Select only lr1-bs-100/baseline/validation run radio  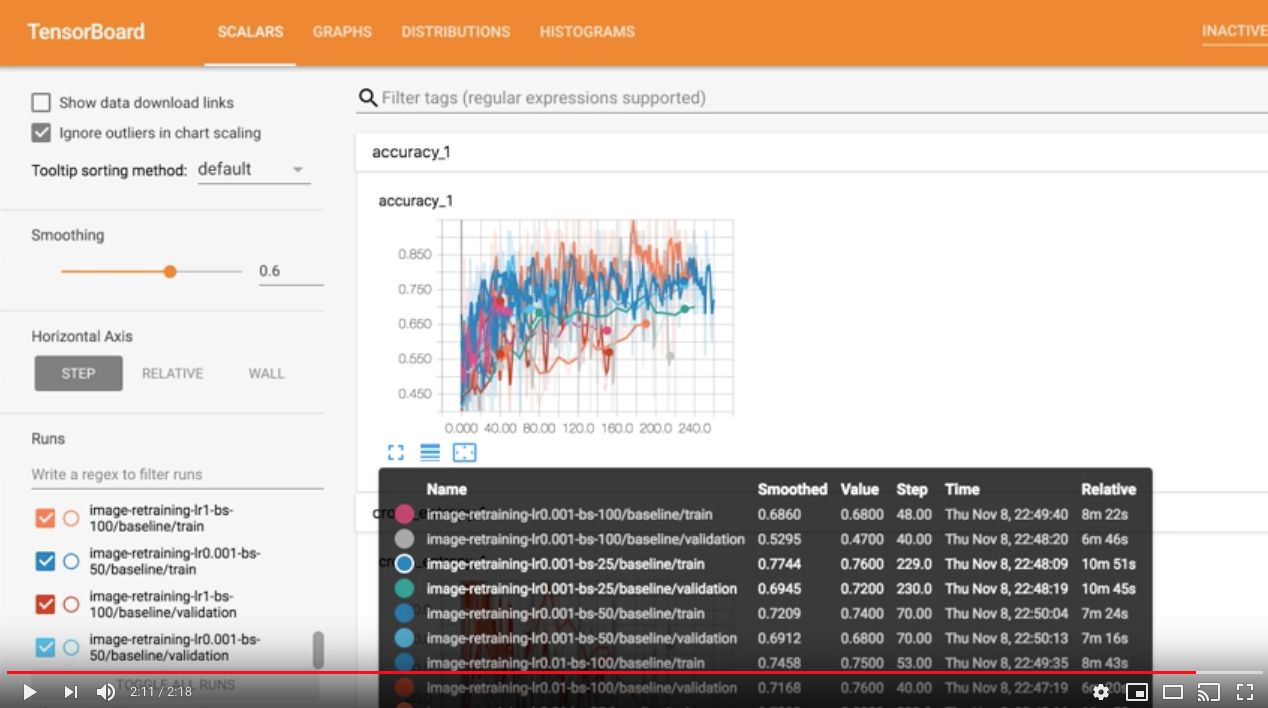pyautogui.click(x=71, y=604)
